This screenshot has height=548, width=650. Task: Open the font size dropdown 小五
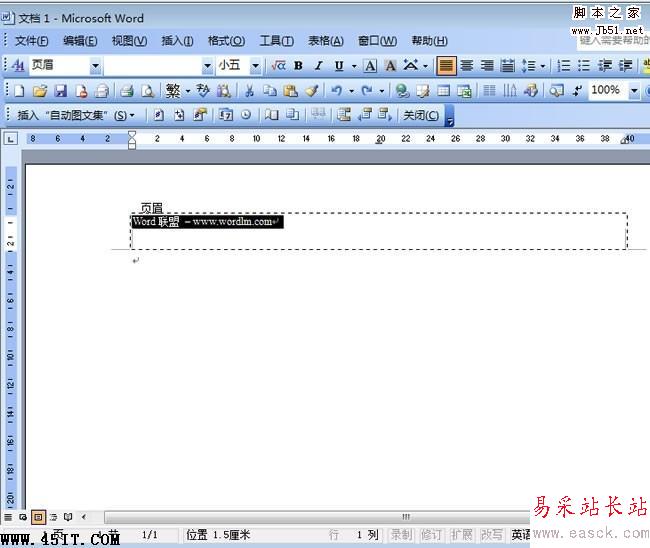(x=255, y=65)
